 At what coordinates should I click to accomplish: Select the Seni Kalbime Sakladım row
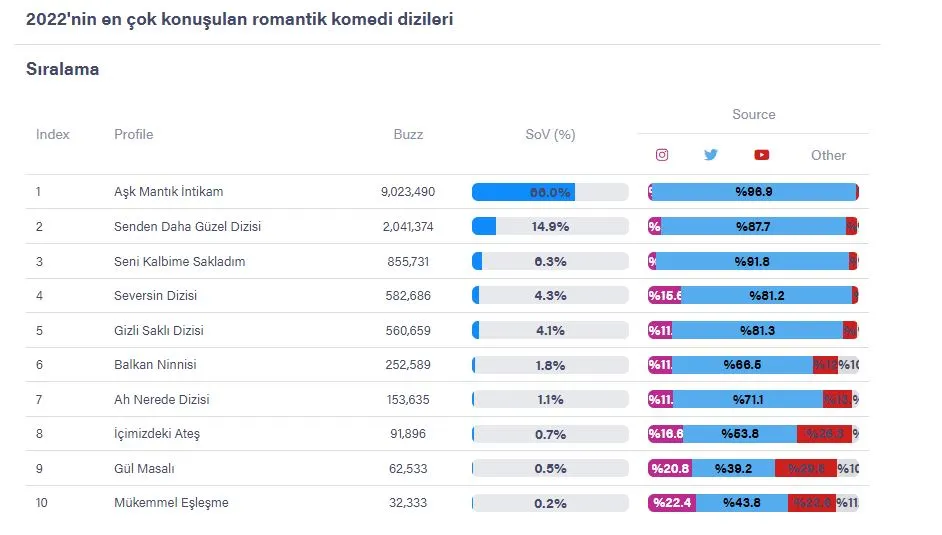click(447, 261)
